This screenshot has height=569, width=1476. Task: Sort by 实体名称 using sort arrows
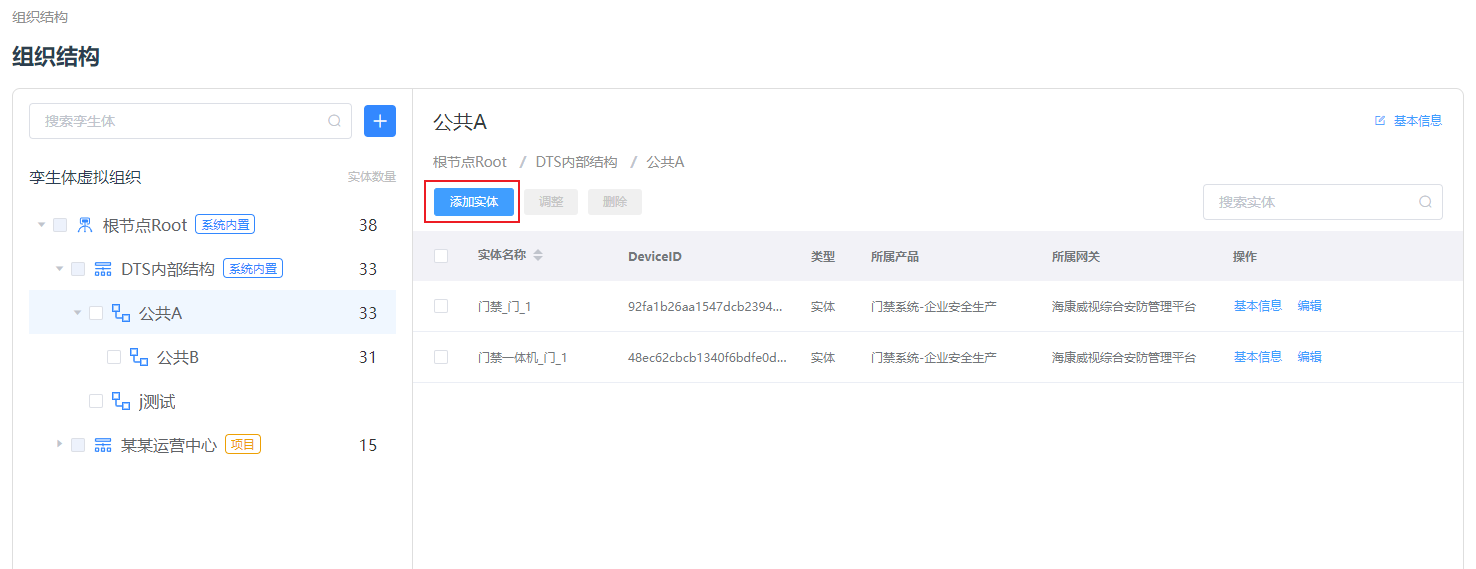[538, 255]
